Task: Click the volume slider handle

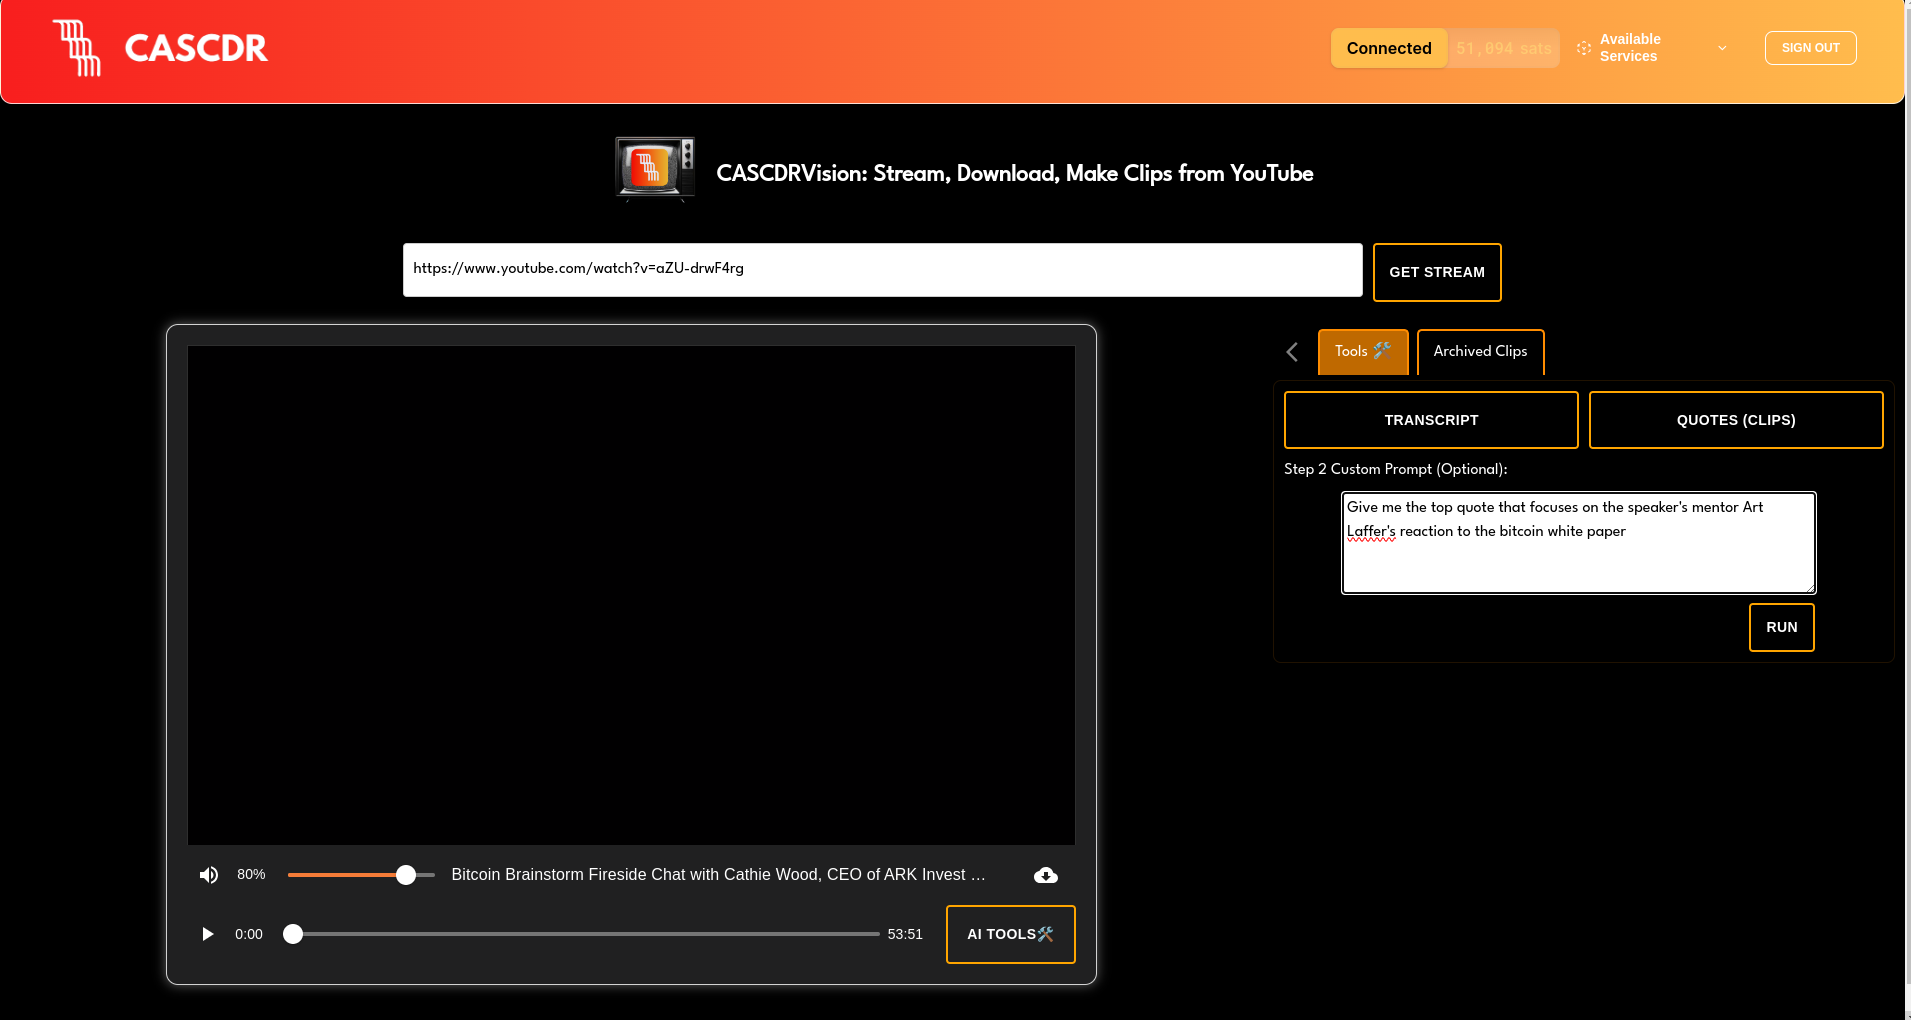Action: click(x=406, y=875)
